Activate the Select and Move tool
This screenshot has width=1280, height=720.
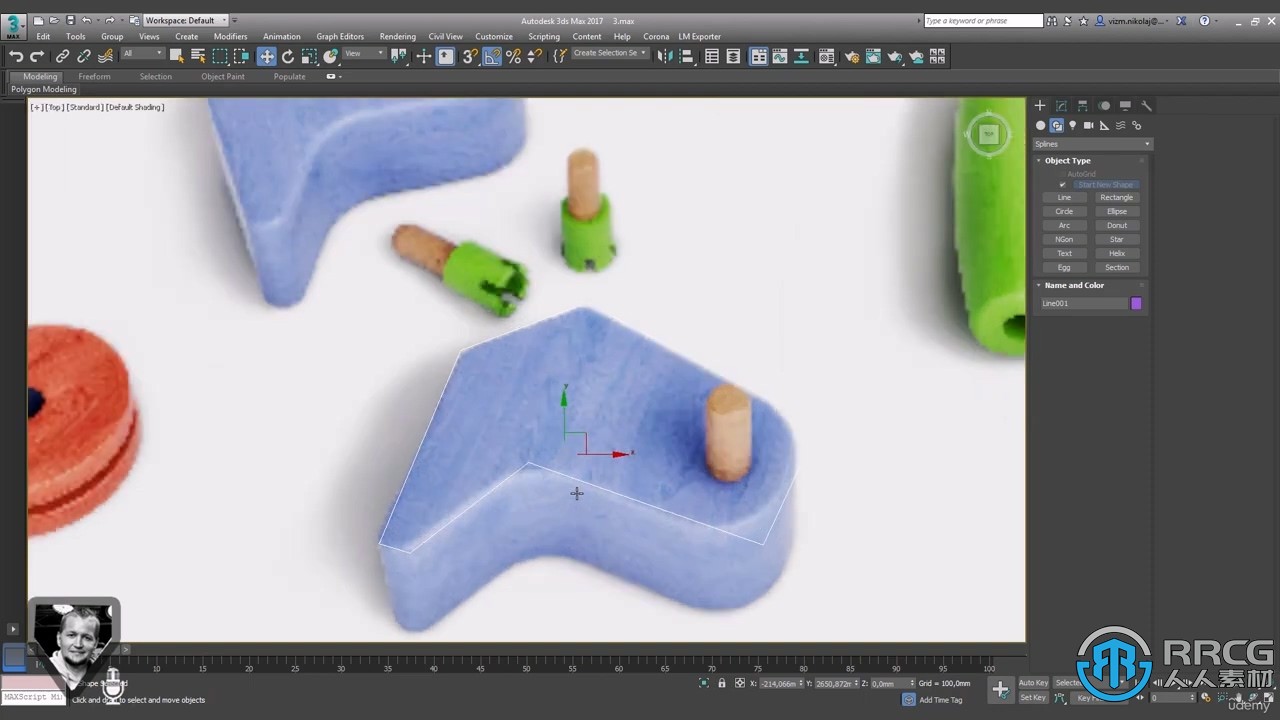point(266,57)
